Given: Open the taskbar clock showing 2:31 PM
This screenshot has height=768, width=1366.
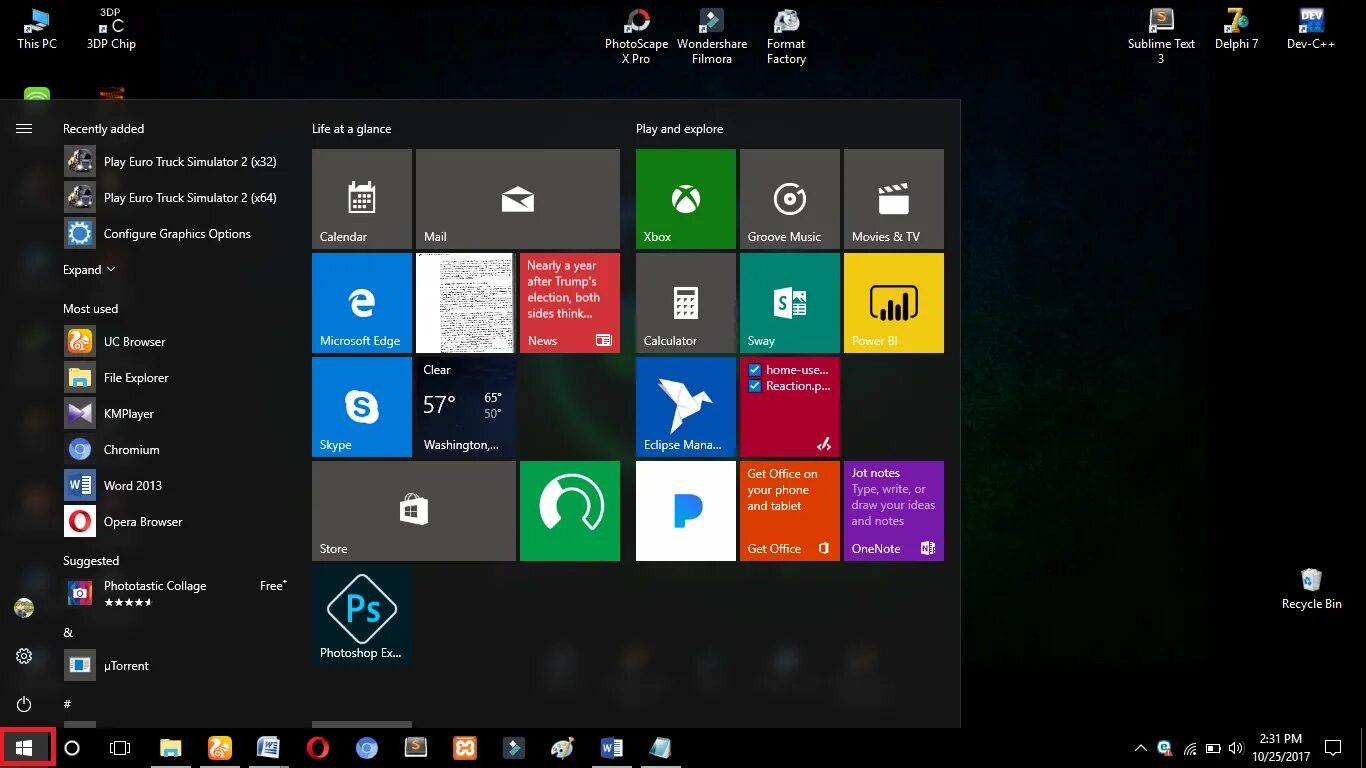Looking at the screenshot, I should pyautogui.click(x=1280, y=748).
